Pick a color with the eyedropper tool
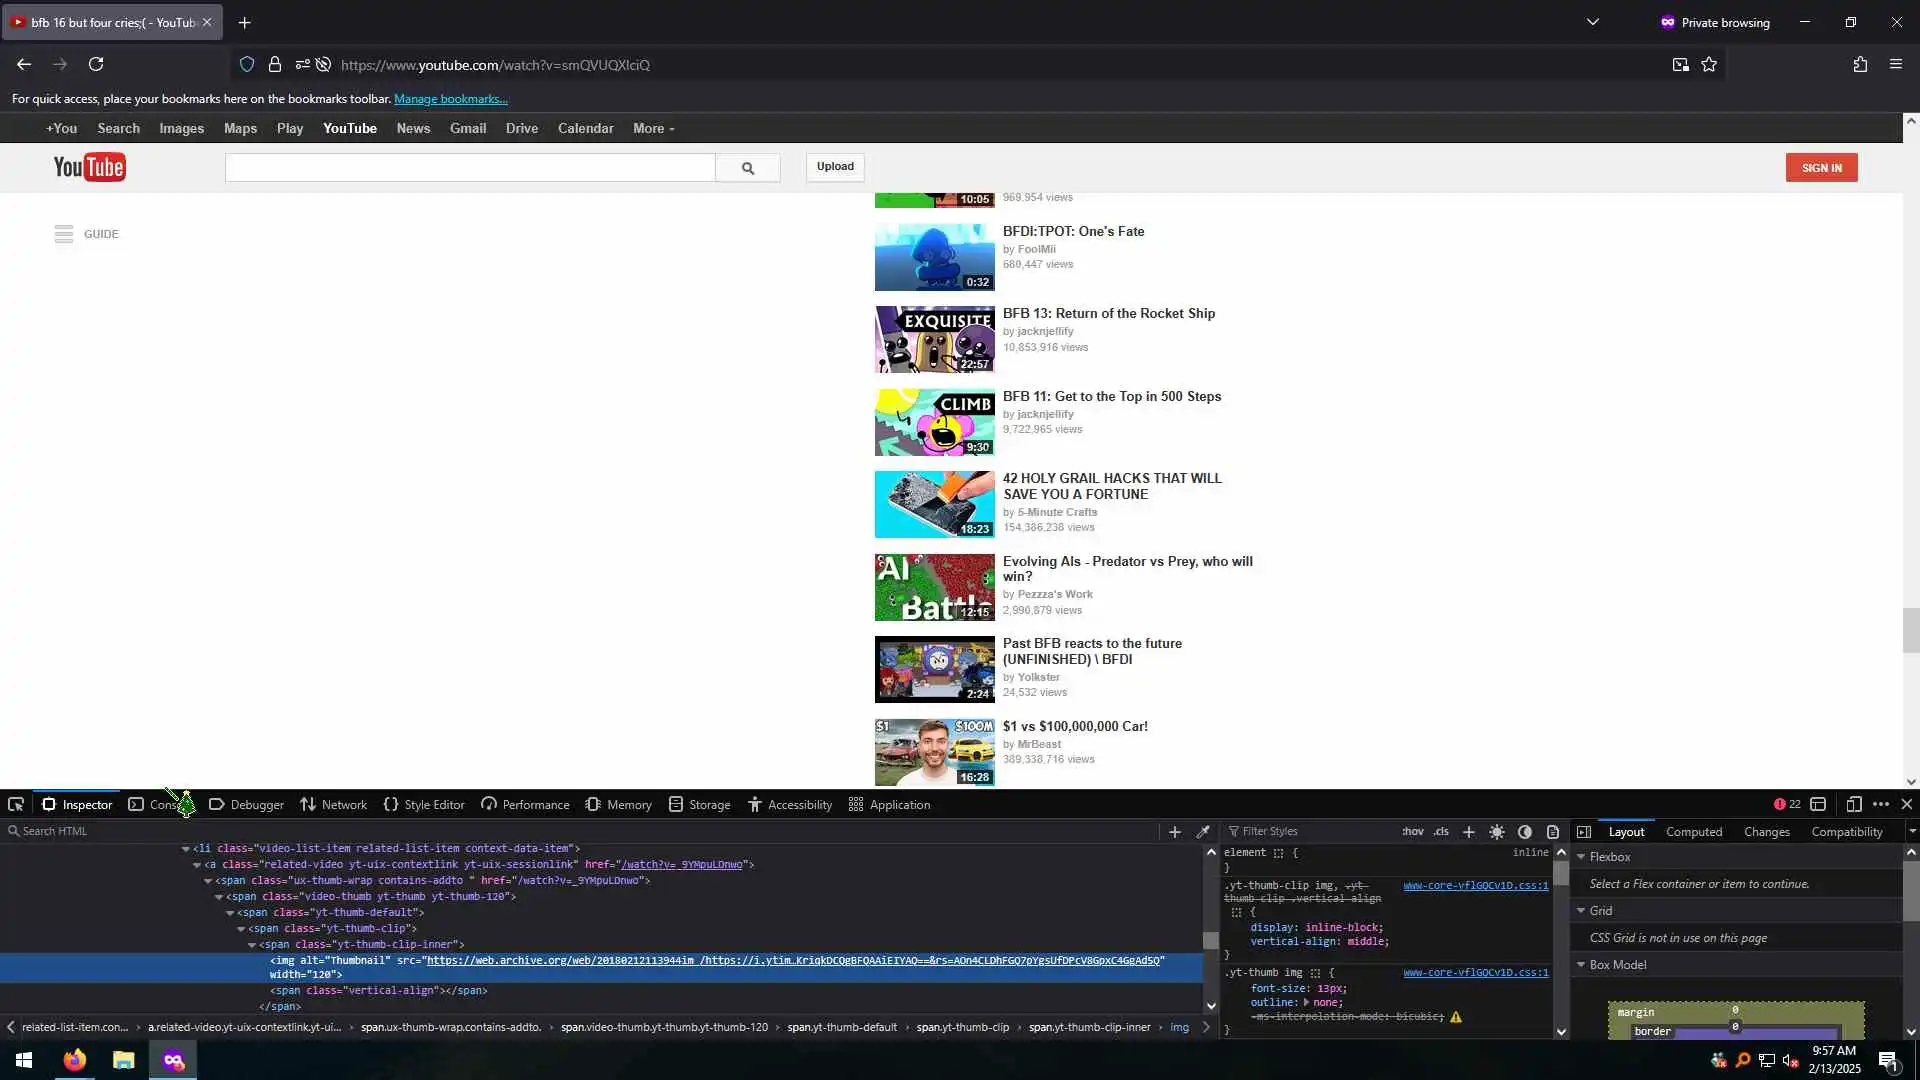 point(1203,832)
